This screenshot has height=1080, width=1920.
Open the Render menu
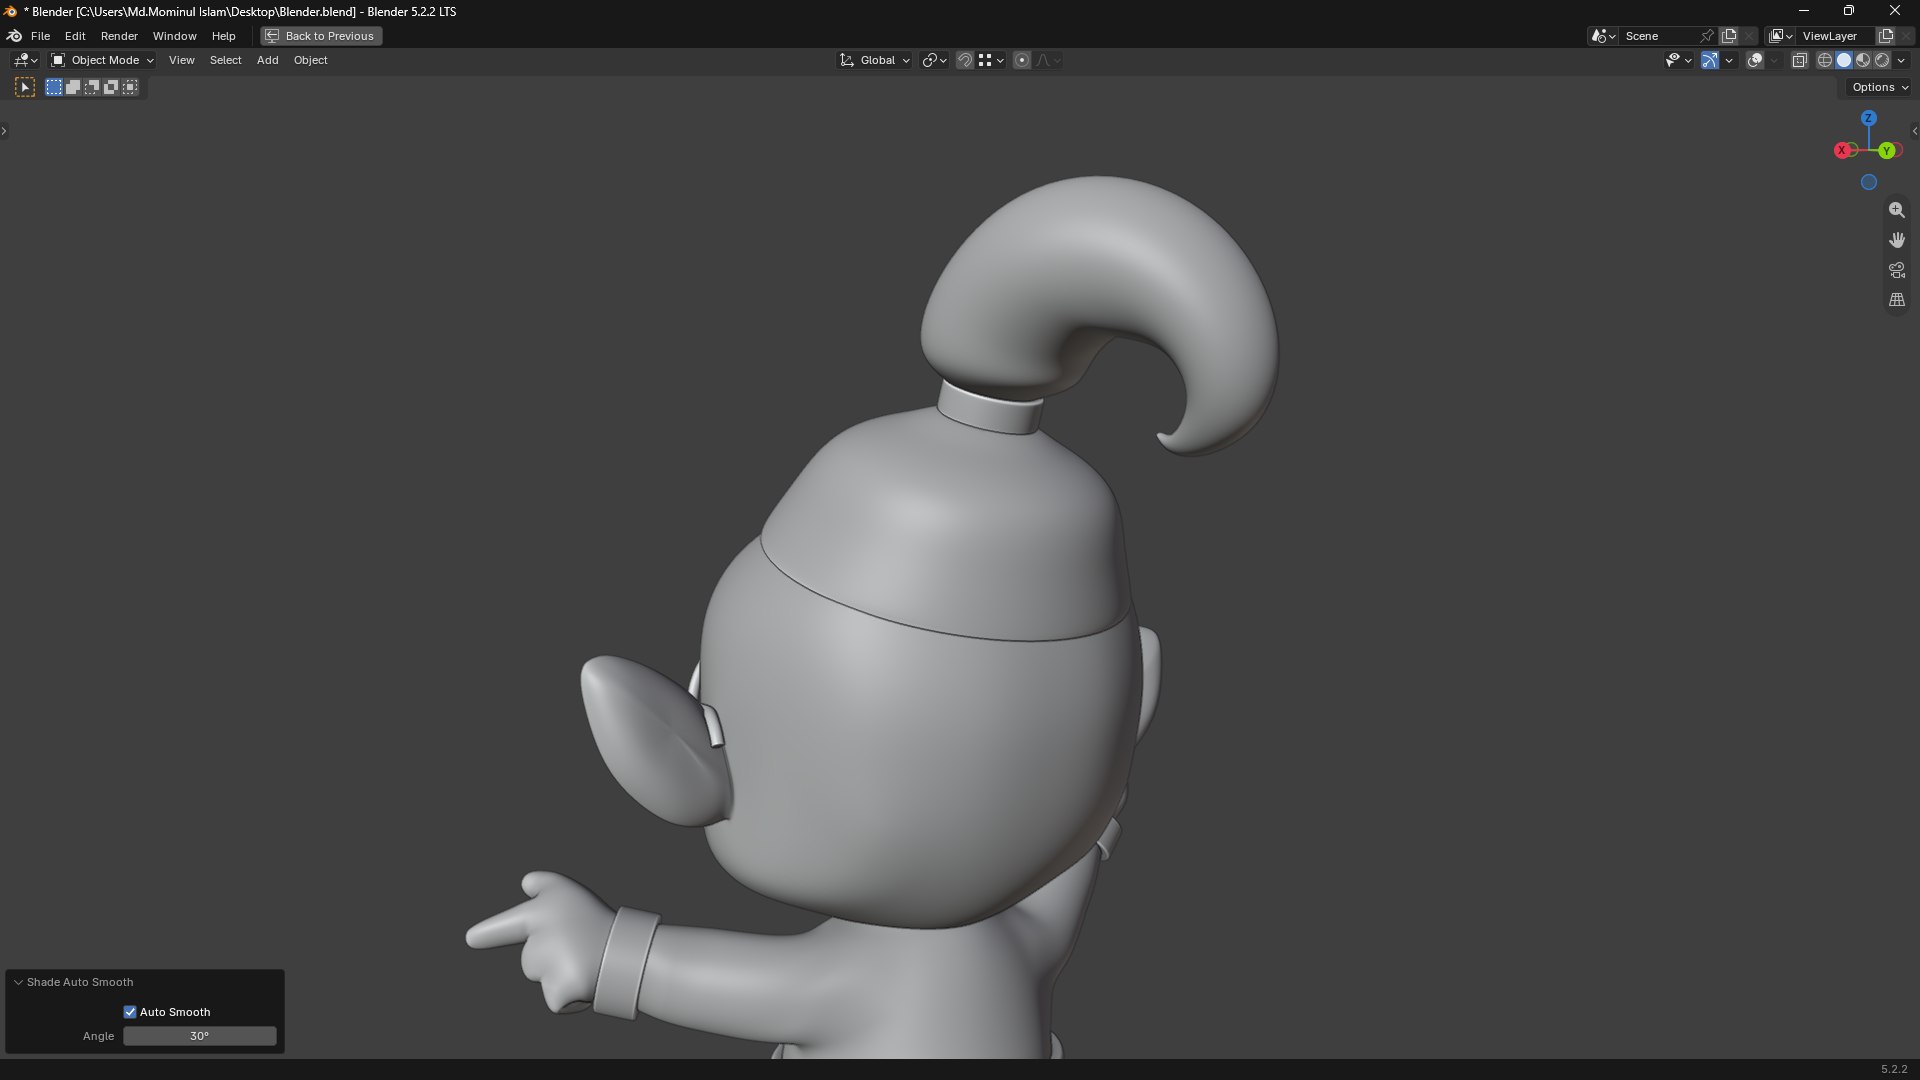click(x=119, y=36)
